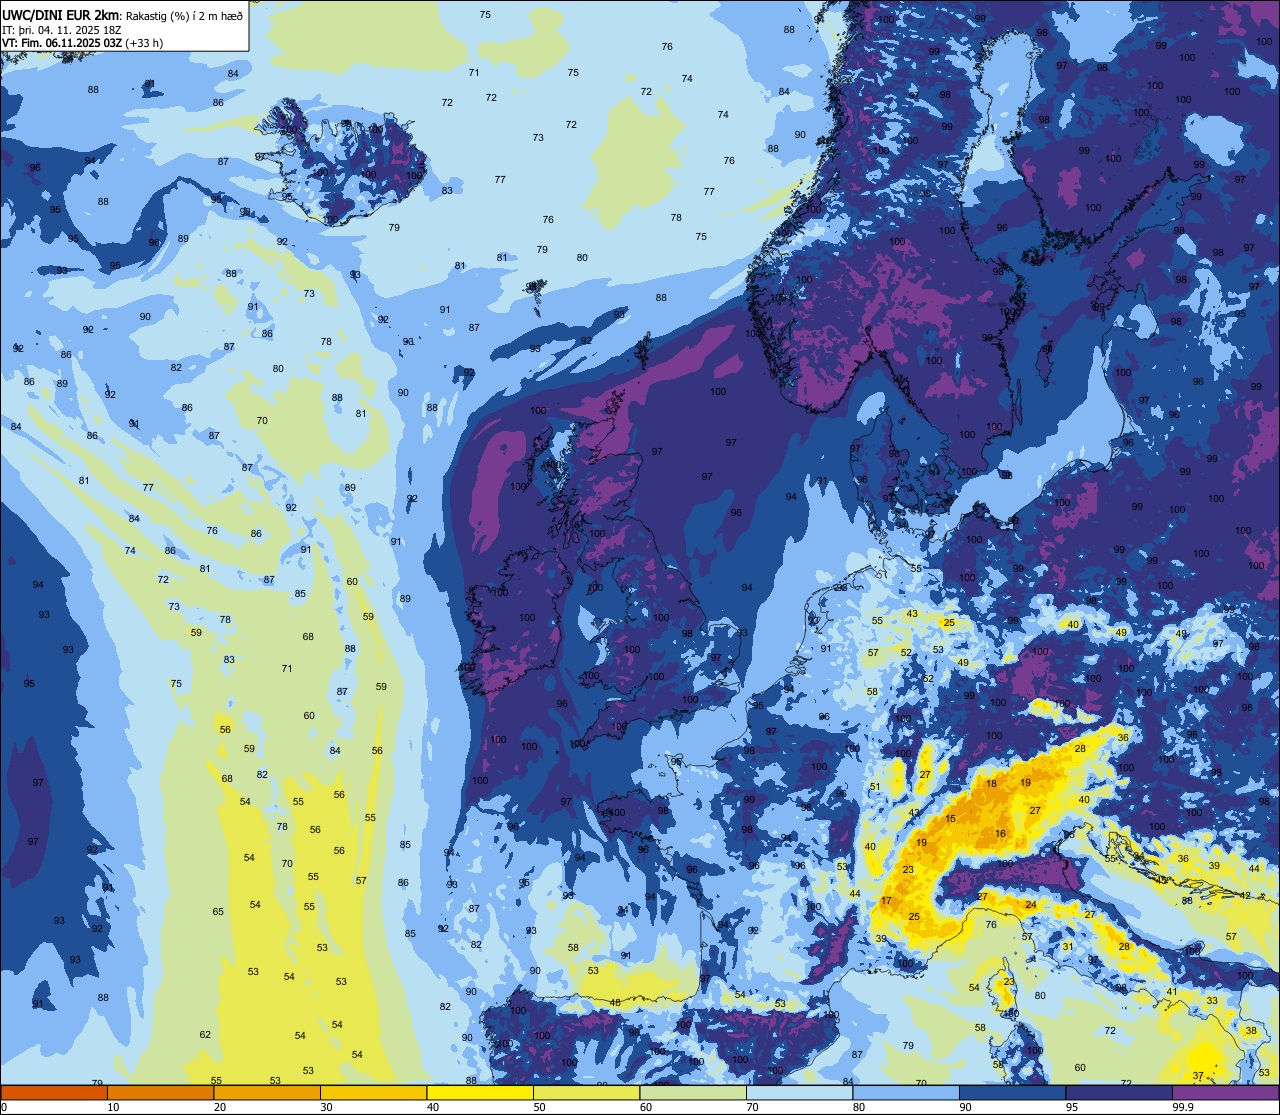Viewport: 1280px width, 1115px height.
Task: Click the bright yellow 40–50 legend segment
Action: [x=480, y=1092]
